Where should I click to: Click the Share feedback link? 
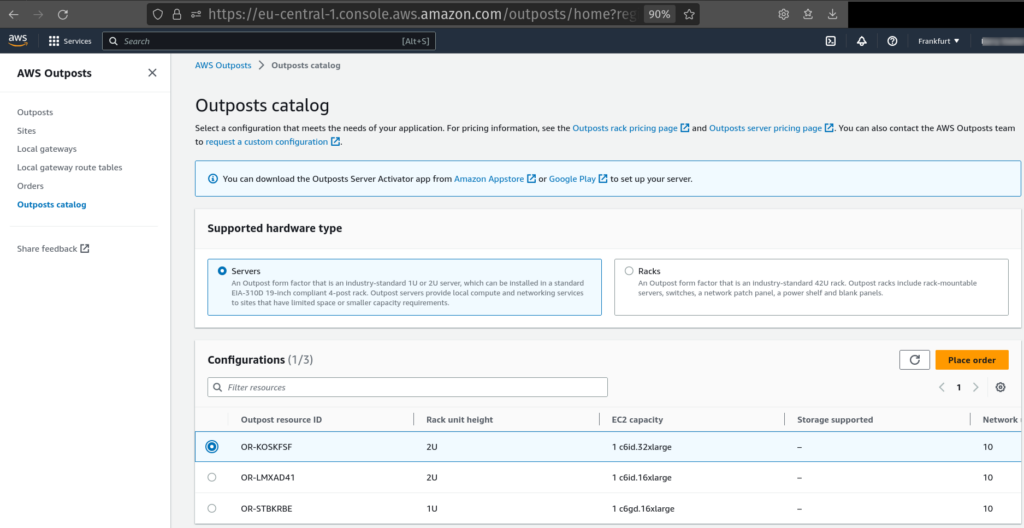pyautogui.click(x=53, y=249)
